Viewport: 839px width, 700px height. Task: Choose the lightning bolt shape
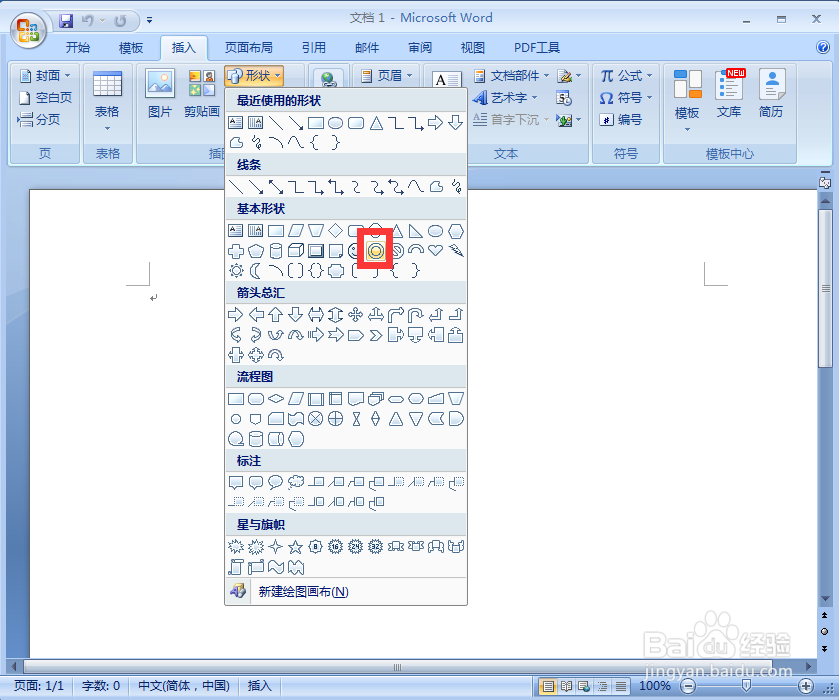pyautogui.click(x=456, y=250)
